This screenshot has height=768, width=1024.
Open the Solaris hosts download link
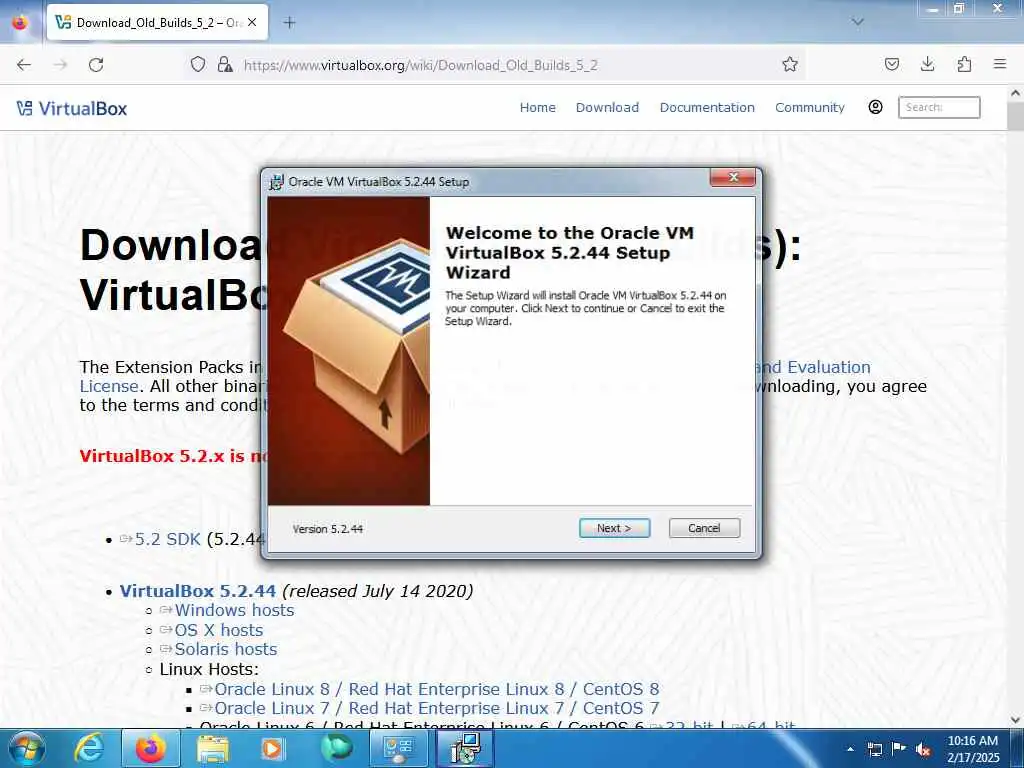pos(225,649)
